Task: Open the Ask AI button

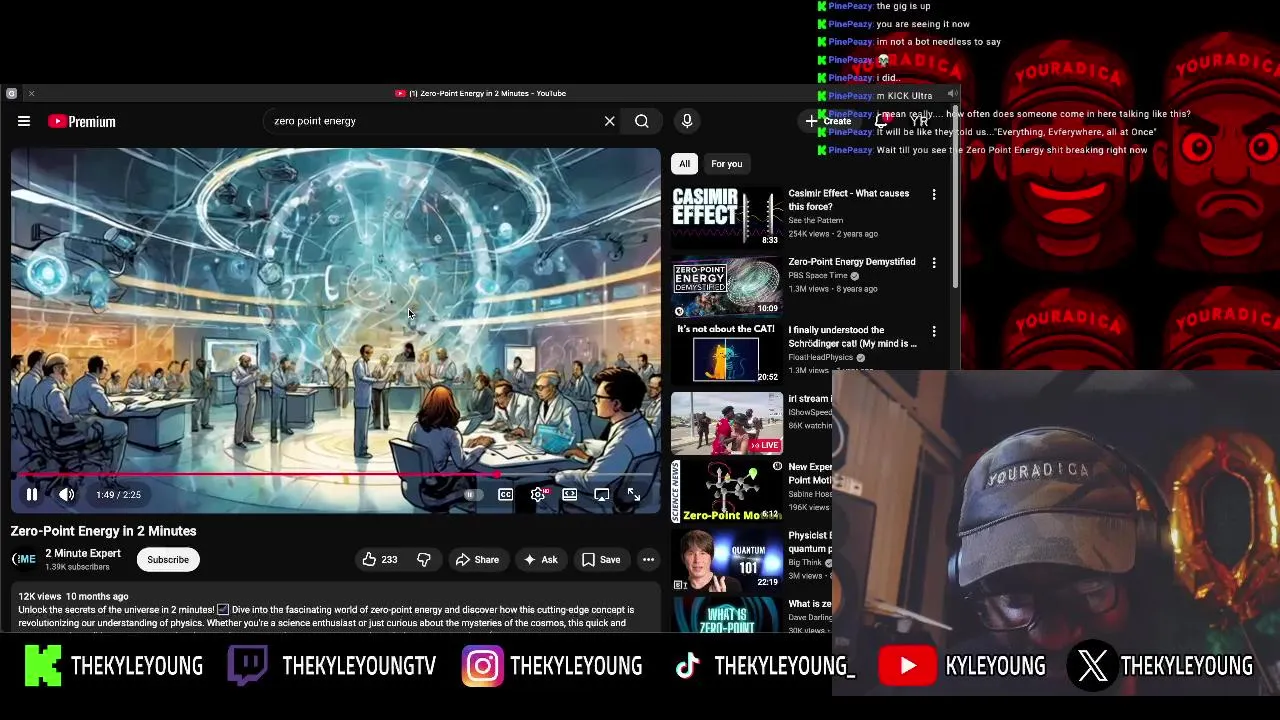Action: coord(541,560)
